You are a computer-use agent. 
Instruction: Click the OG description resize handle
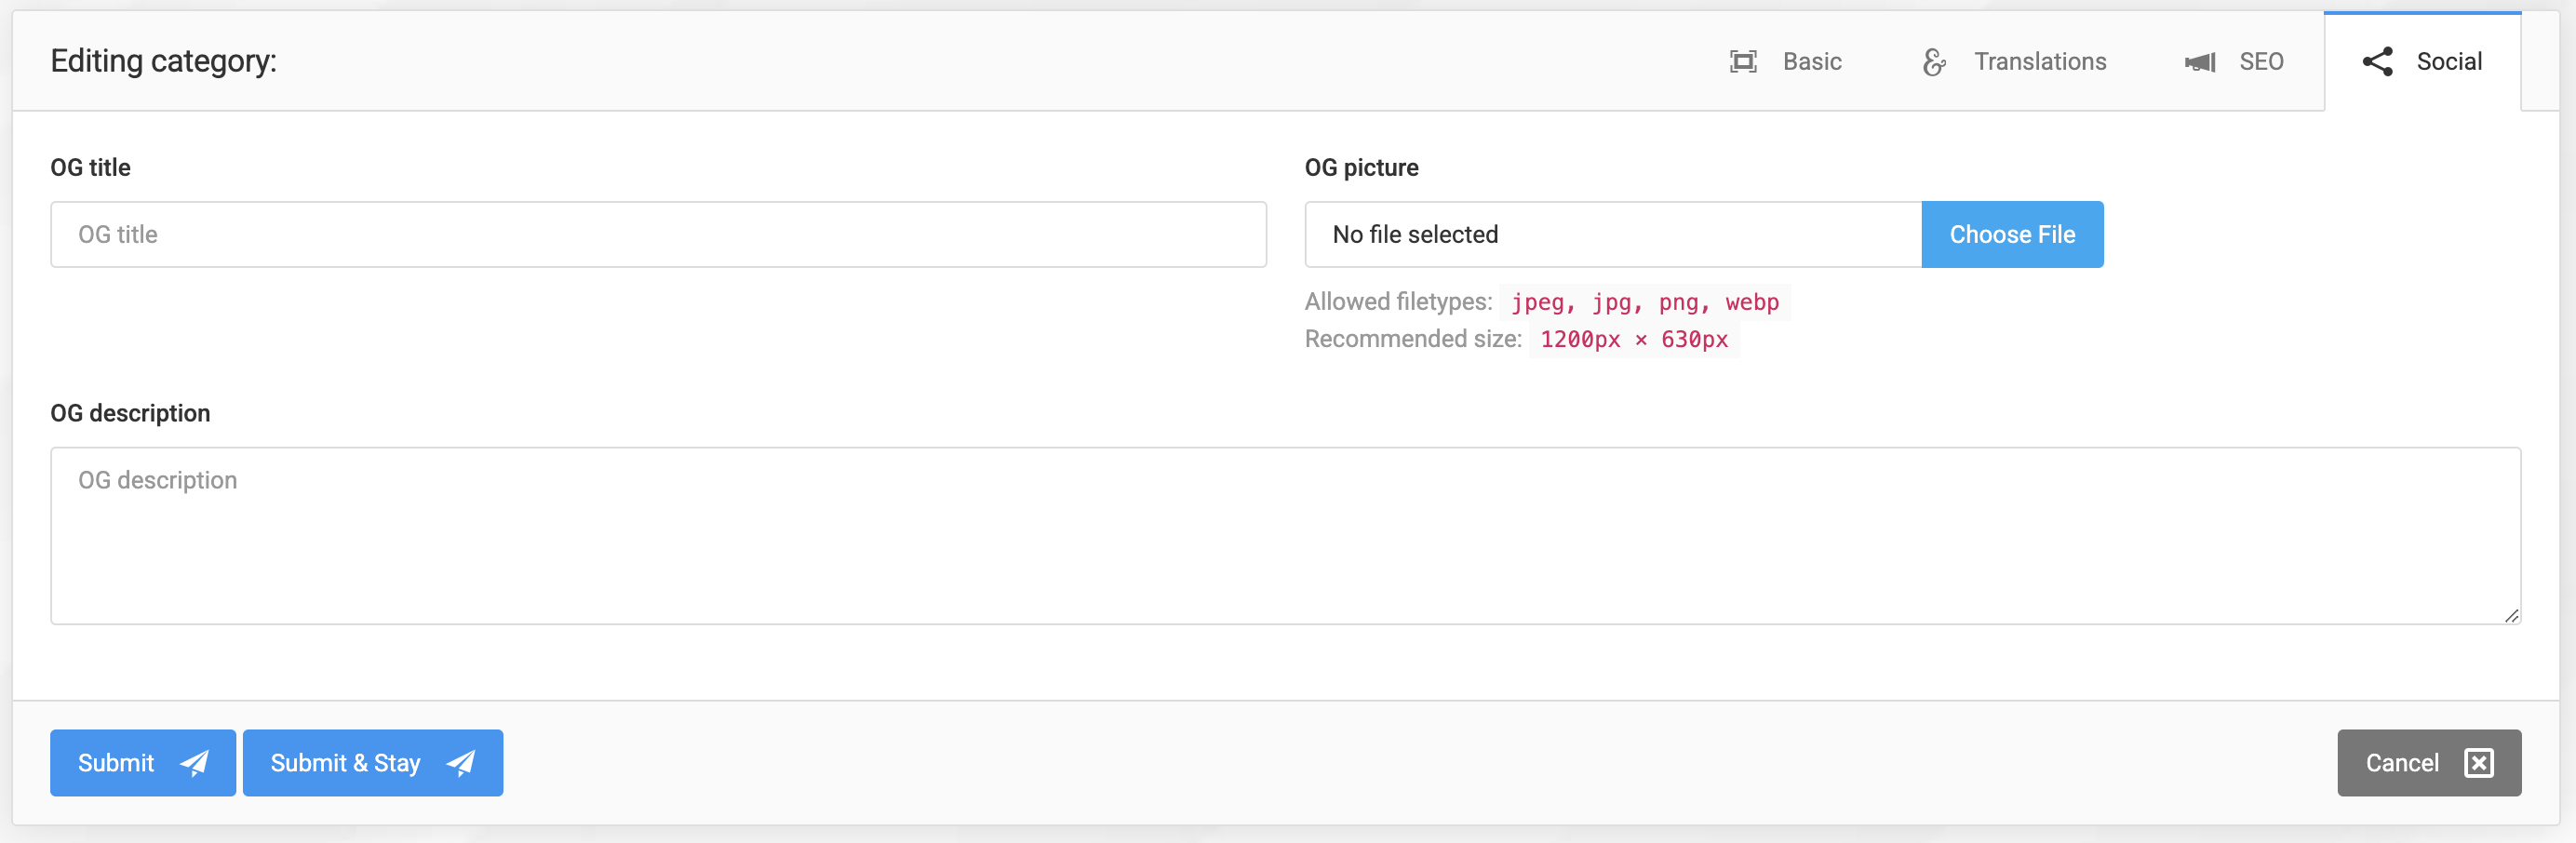[x=2511, y=616]
